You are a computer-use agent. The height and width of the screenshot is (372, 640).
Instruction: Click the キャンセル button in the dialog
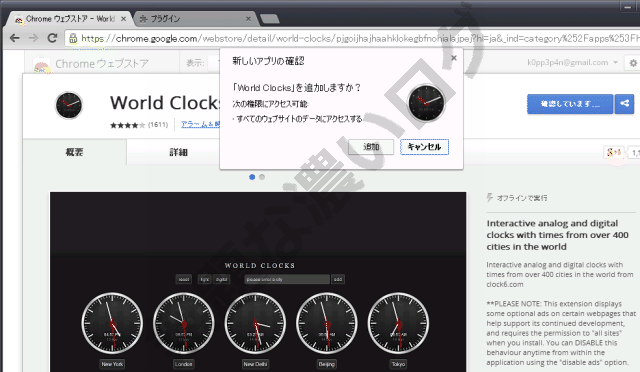[424, 147]
